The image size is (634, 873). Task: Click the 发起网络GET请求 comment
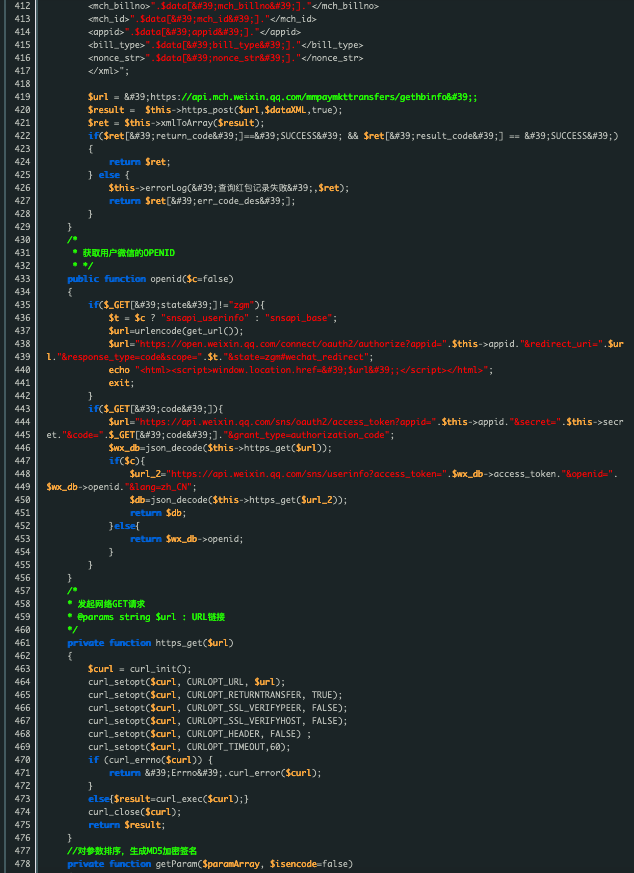click(x=106, y=604)
